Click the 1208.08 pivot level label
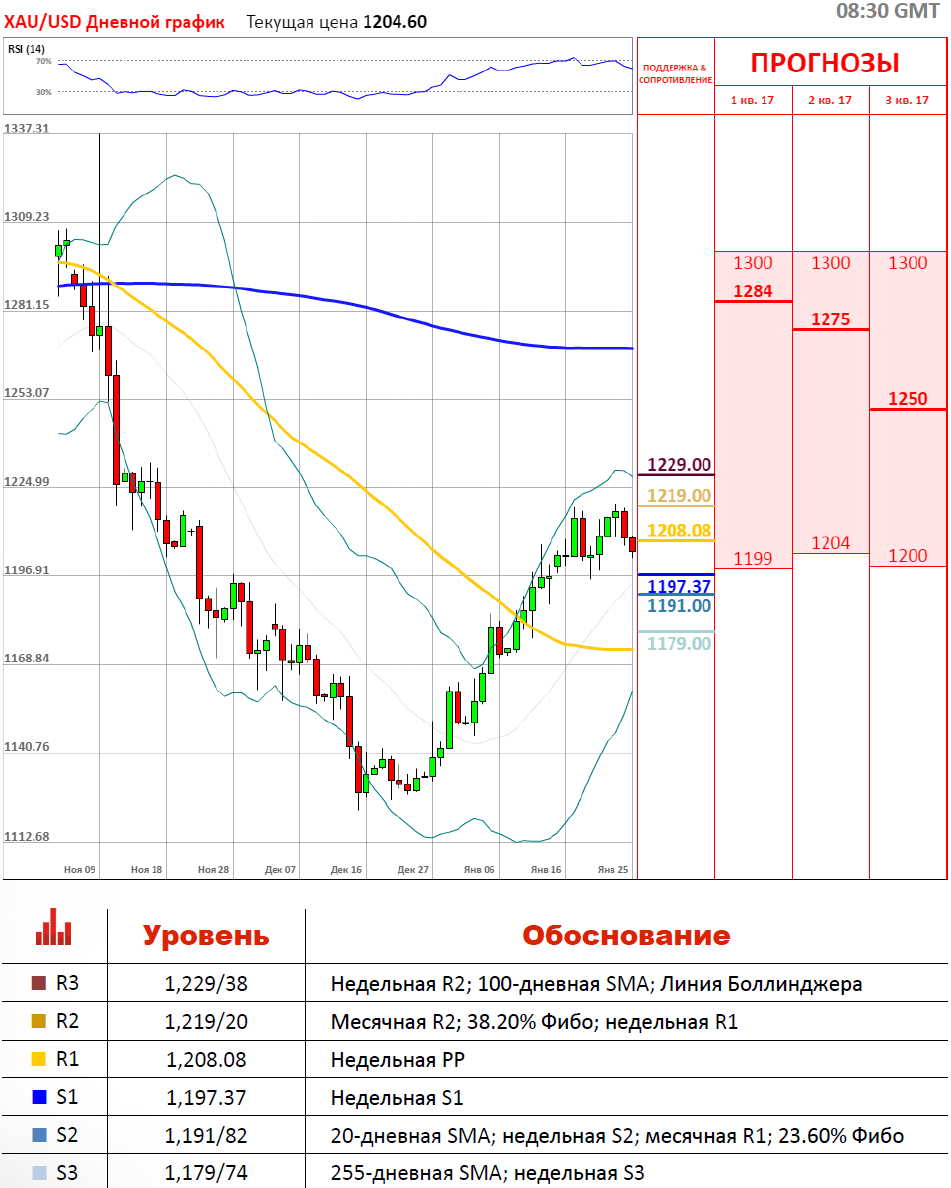Image resolution: width=951 pixels, height=1188 pixels. coord(679,531)
